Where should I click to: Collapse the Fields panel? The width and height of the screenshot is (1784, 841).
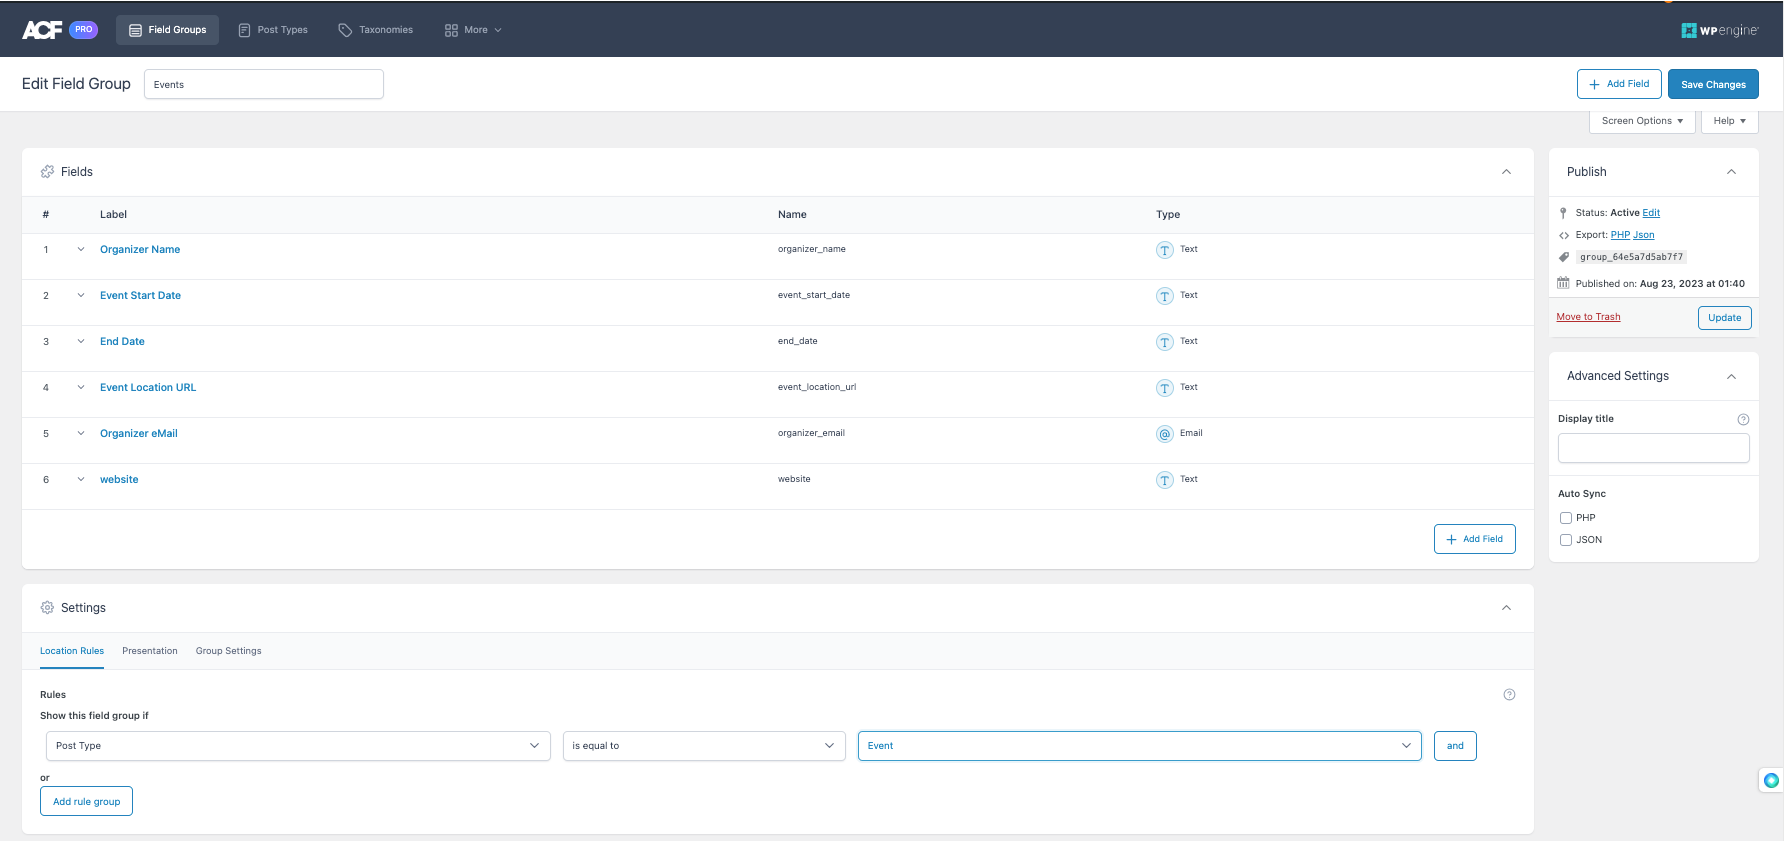click(x=1506, y=172)
